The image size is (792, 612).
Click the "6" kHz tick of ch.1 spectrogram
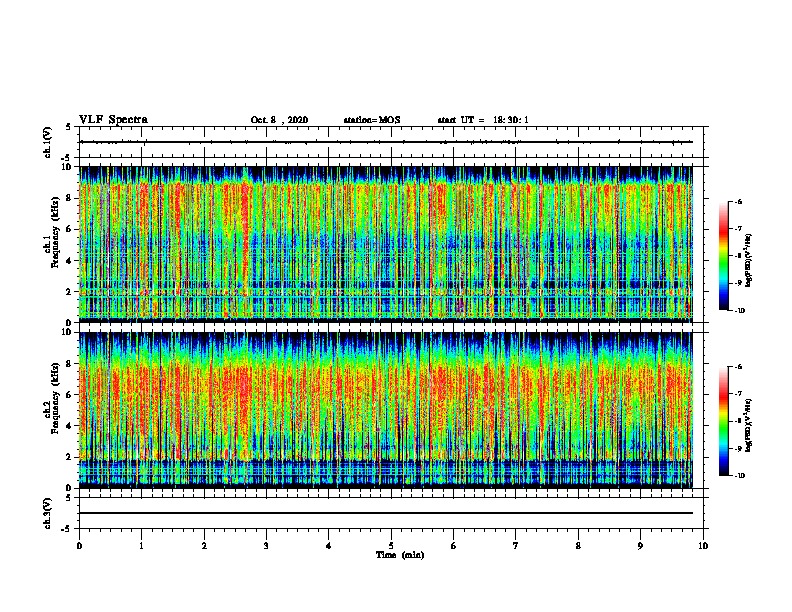pos(69,229)
